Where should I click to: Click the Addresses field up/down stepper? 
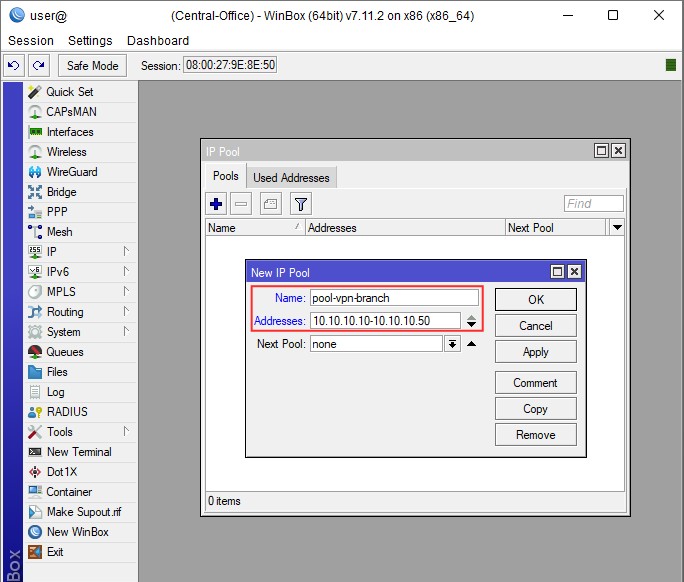[471, 321]
